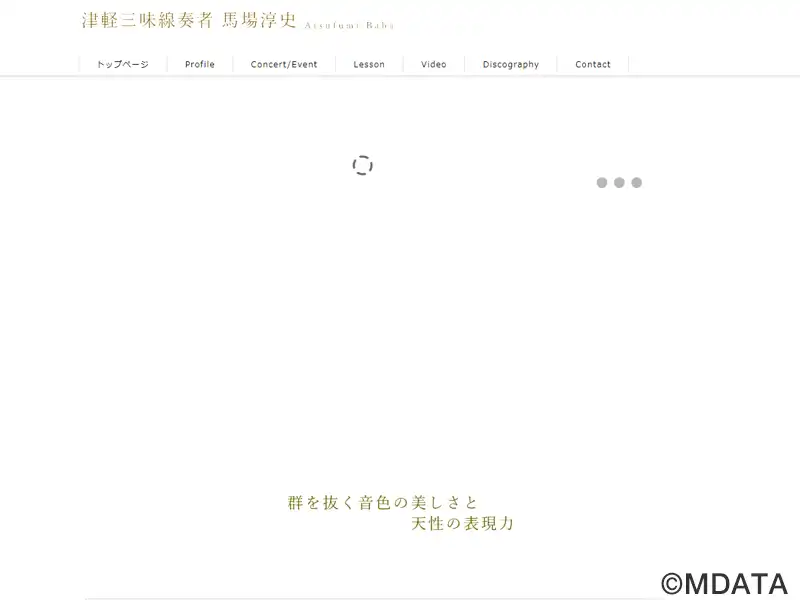Open the Discography menu item
Screen dimensions: 800x600
[x=511, y=64]
